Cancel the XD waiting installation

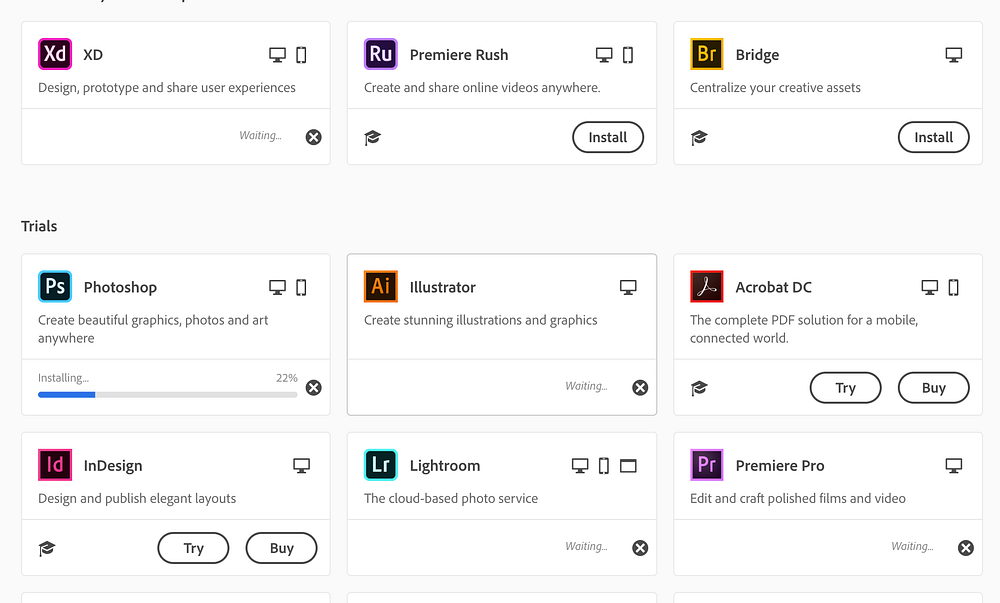pyautogui.click(x=314, y=137)
